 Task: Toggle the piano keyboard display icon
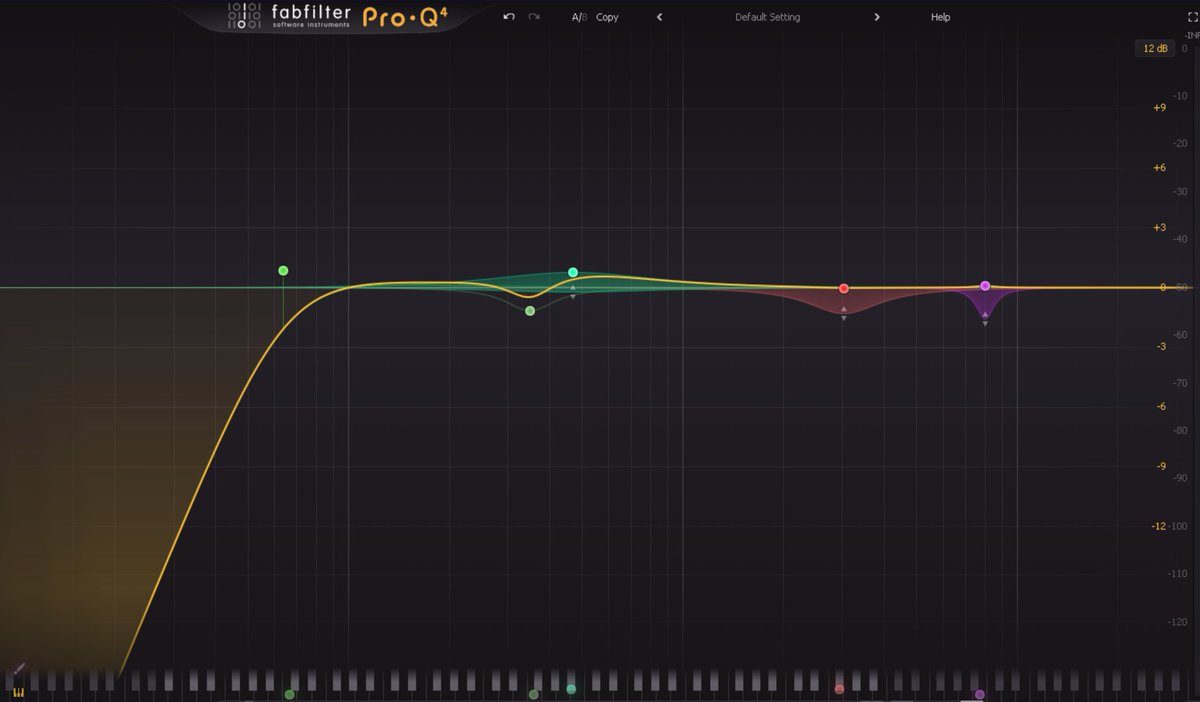tap(19, 691)
